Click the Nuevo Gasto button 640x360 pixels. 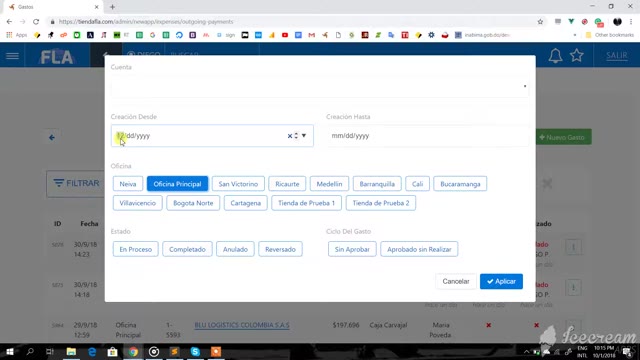point(563,137)
